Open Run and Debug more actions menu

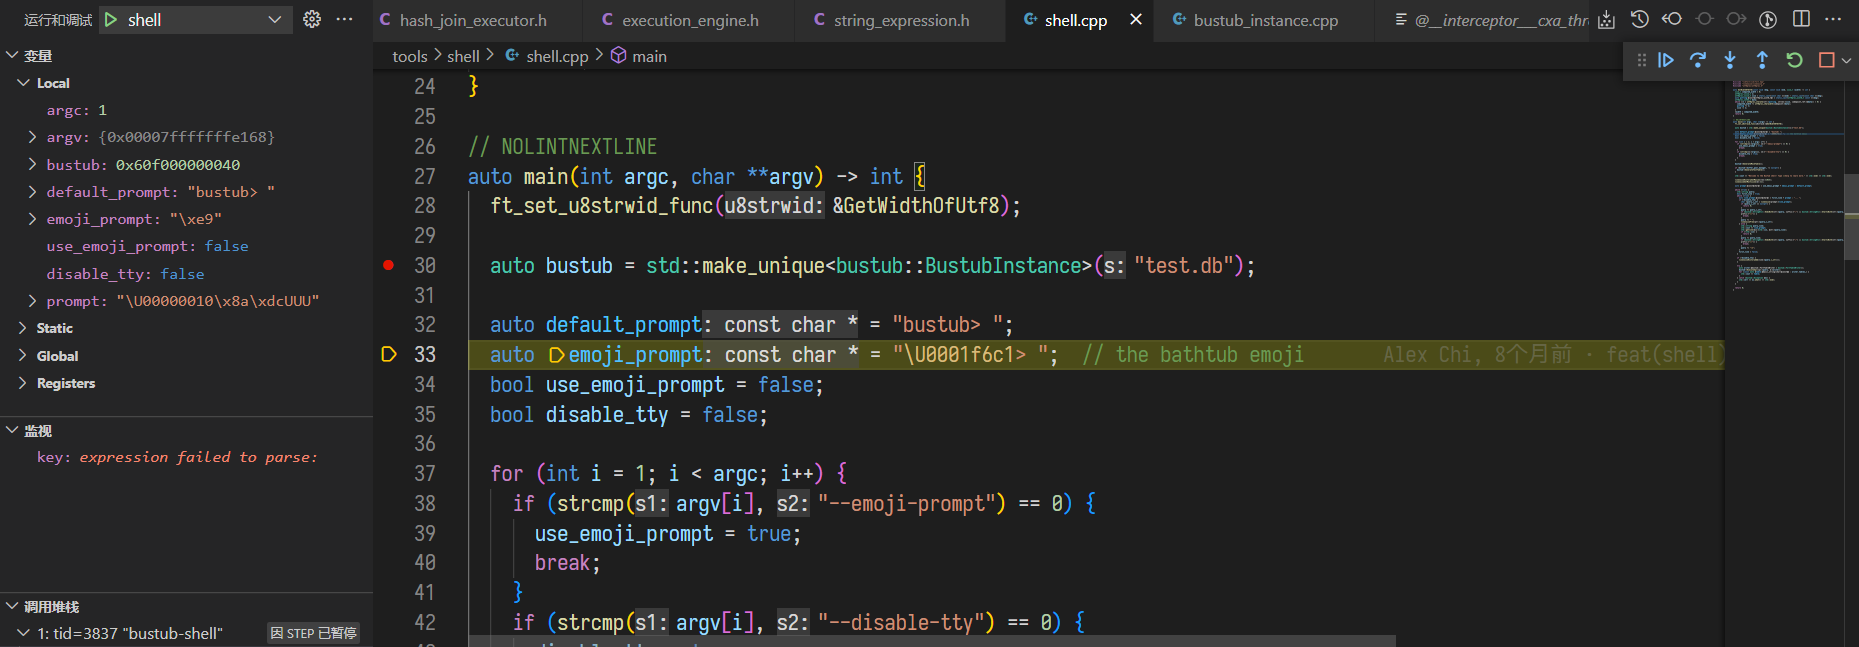[345, 19]
